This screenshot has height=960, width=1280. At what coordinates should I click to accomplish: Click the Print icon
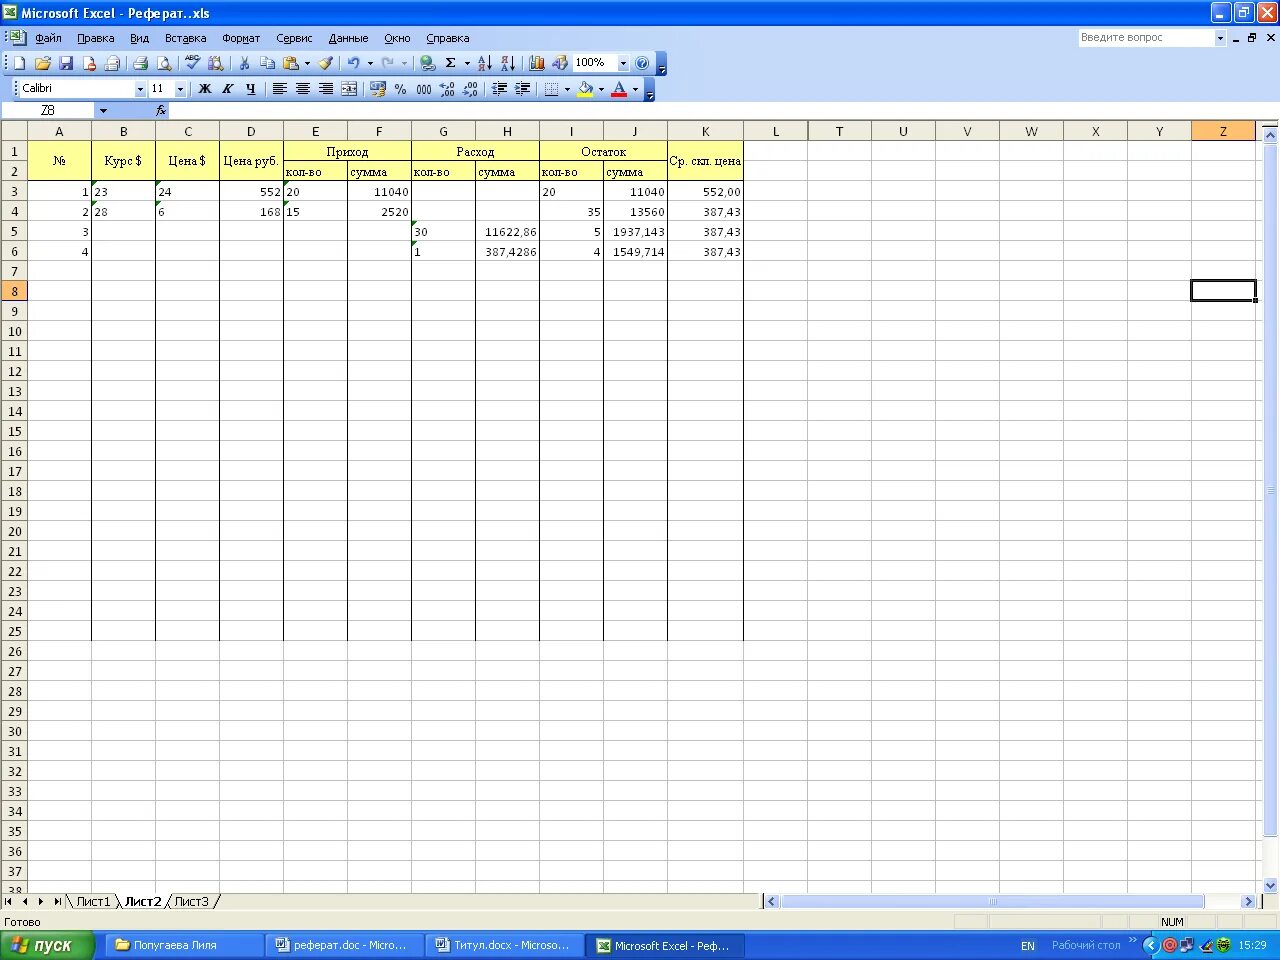140,63
